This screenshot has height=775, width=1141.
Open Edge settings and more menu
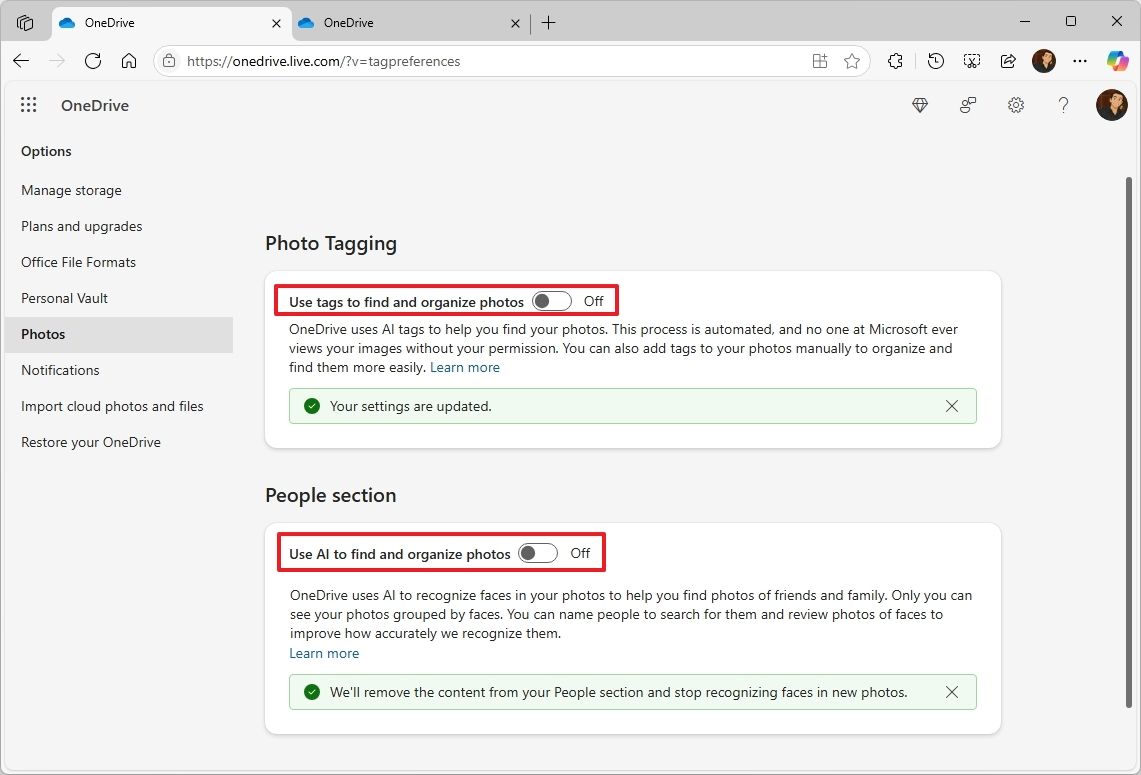[x=1080, y=61]
